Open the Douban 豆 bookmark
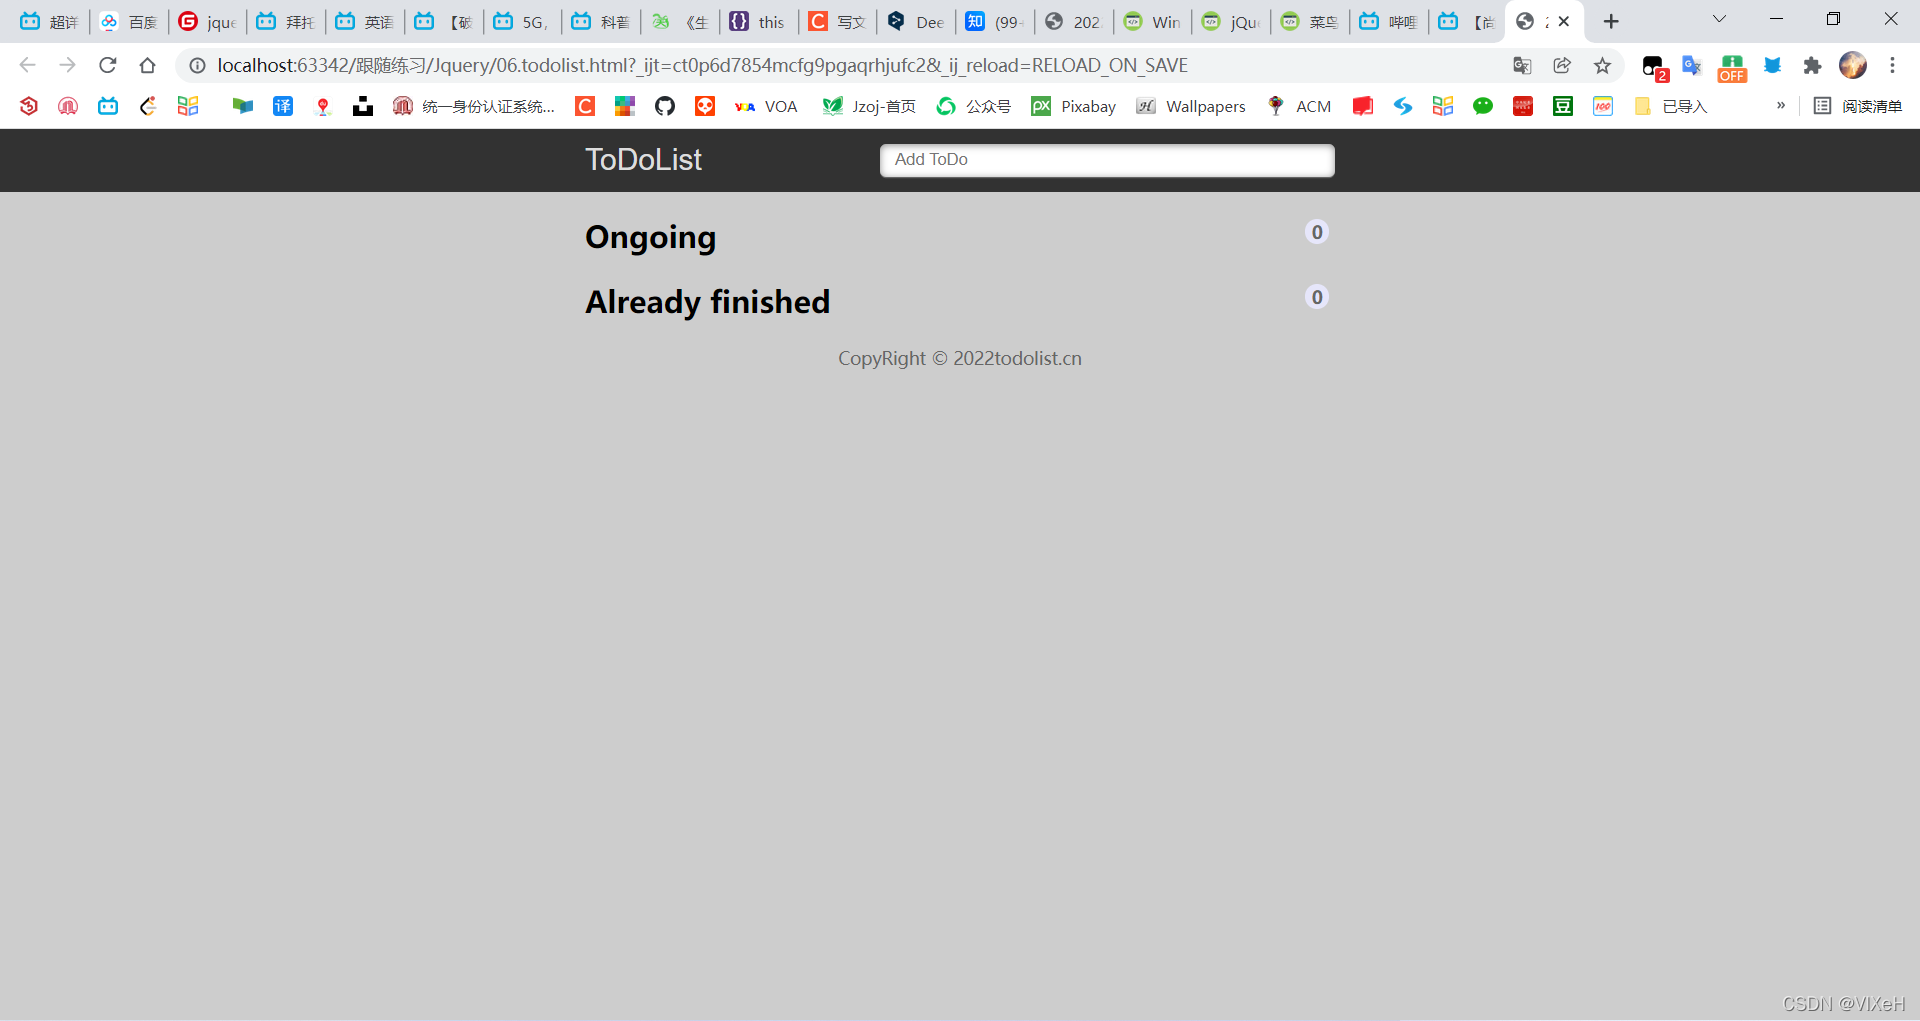Screen dimensions: 1920x1021 pyautogui.click(x=1563, y=106)
